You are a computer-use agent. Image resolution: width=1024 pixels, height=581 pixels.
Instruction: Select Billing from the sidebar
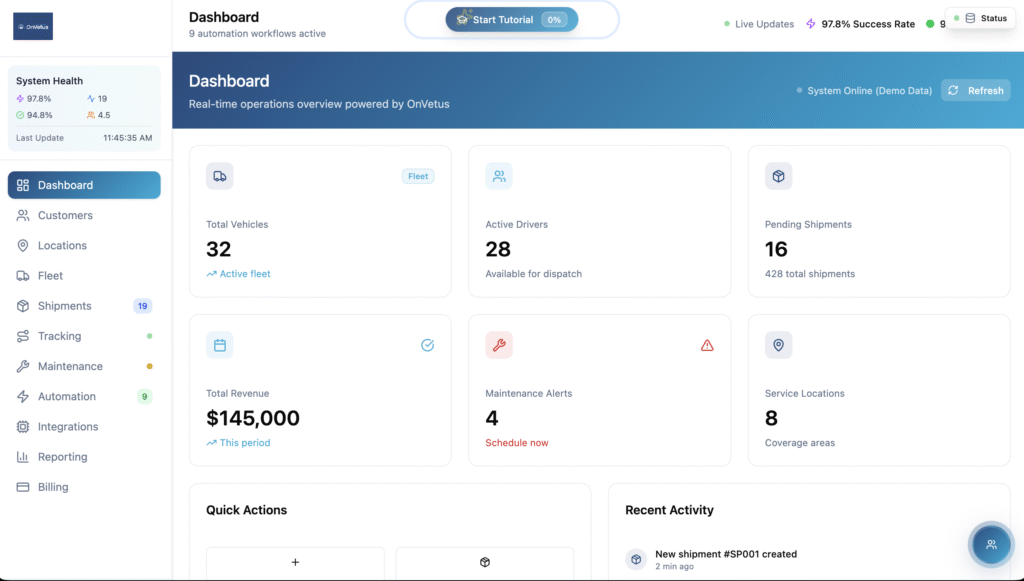tap(53, 487)
